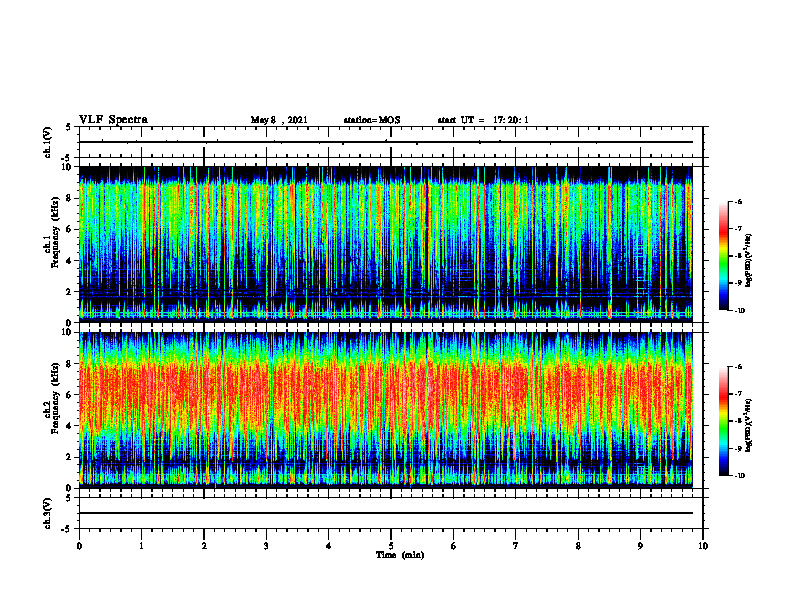
Task: Click time axis tick label "3"
Action: [x=266, y=546]
